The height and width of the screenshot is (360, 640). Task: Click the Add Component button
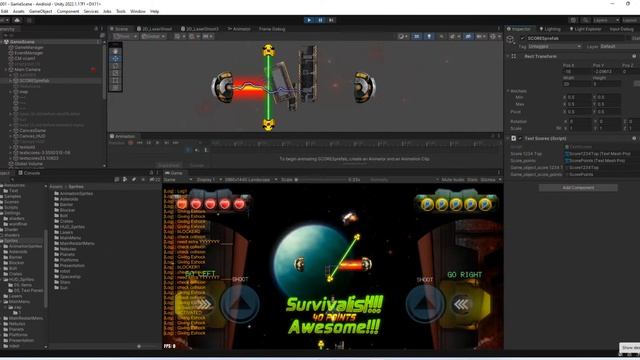click(578, 188)
